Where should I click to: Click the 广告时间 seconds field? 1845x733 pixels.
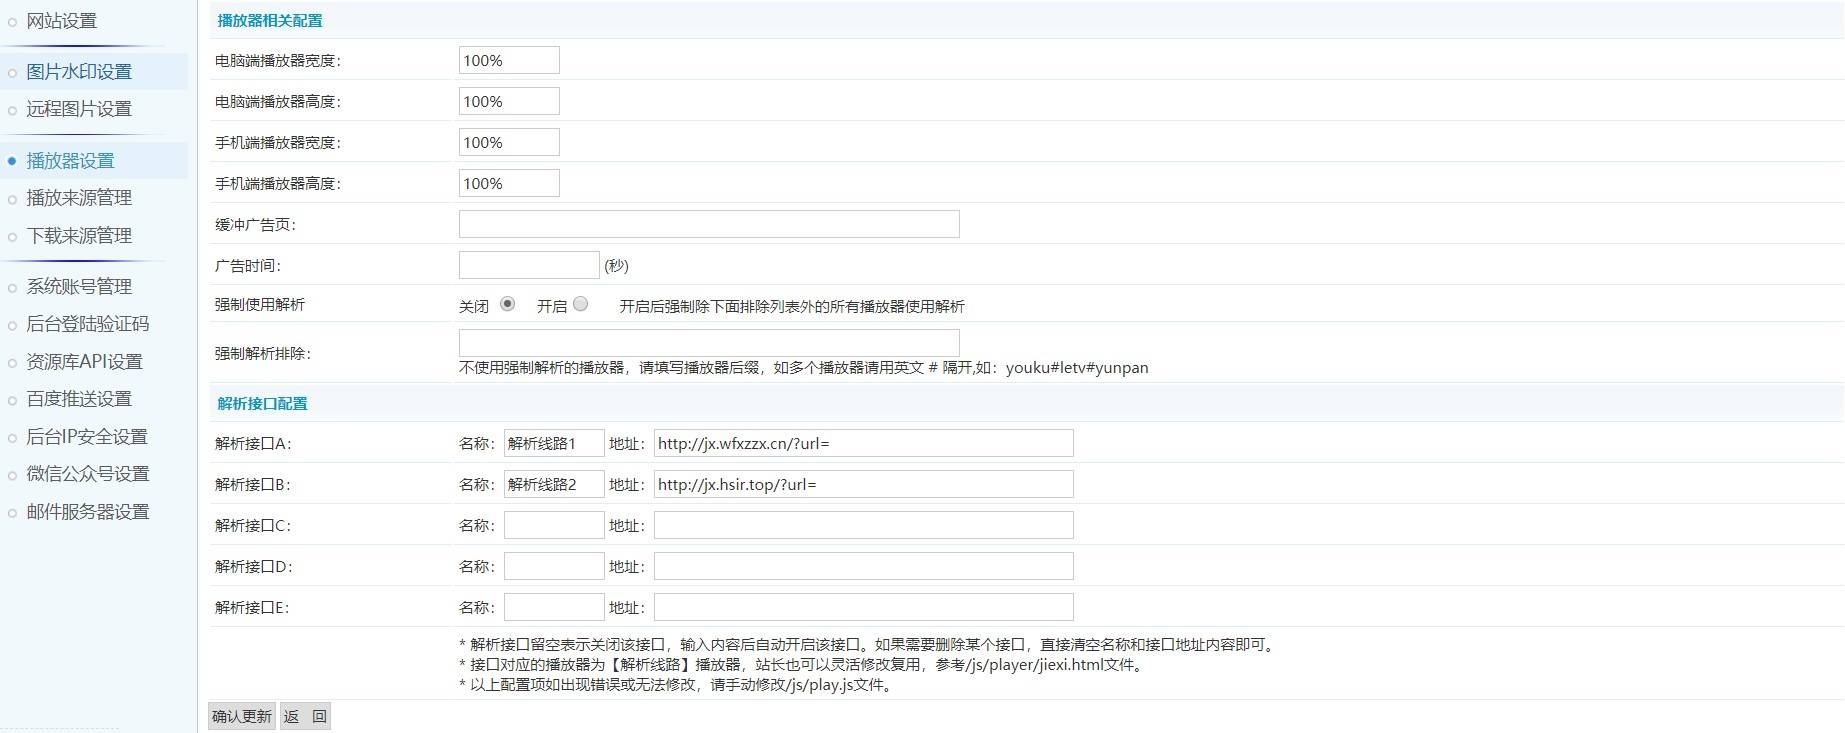[529, 265]
